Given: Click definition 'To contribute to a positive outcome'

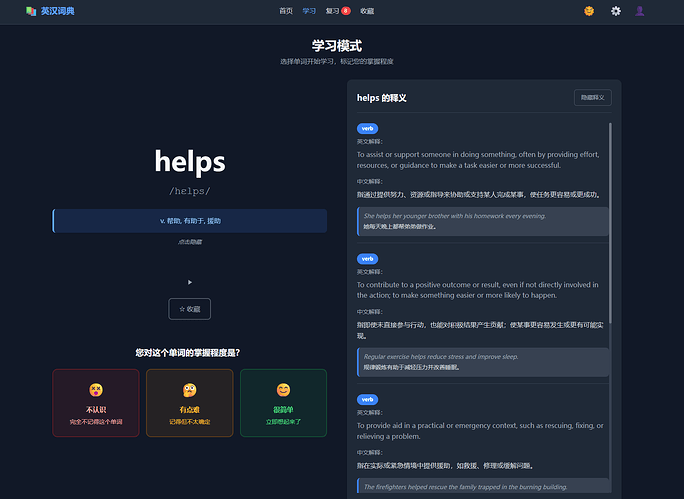Looking at the screenshot, I should [478, 290].
